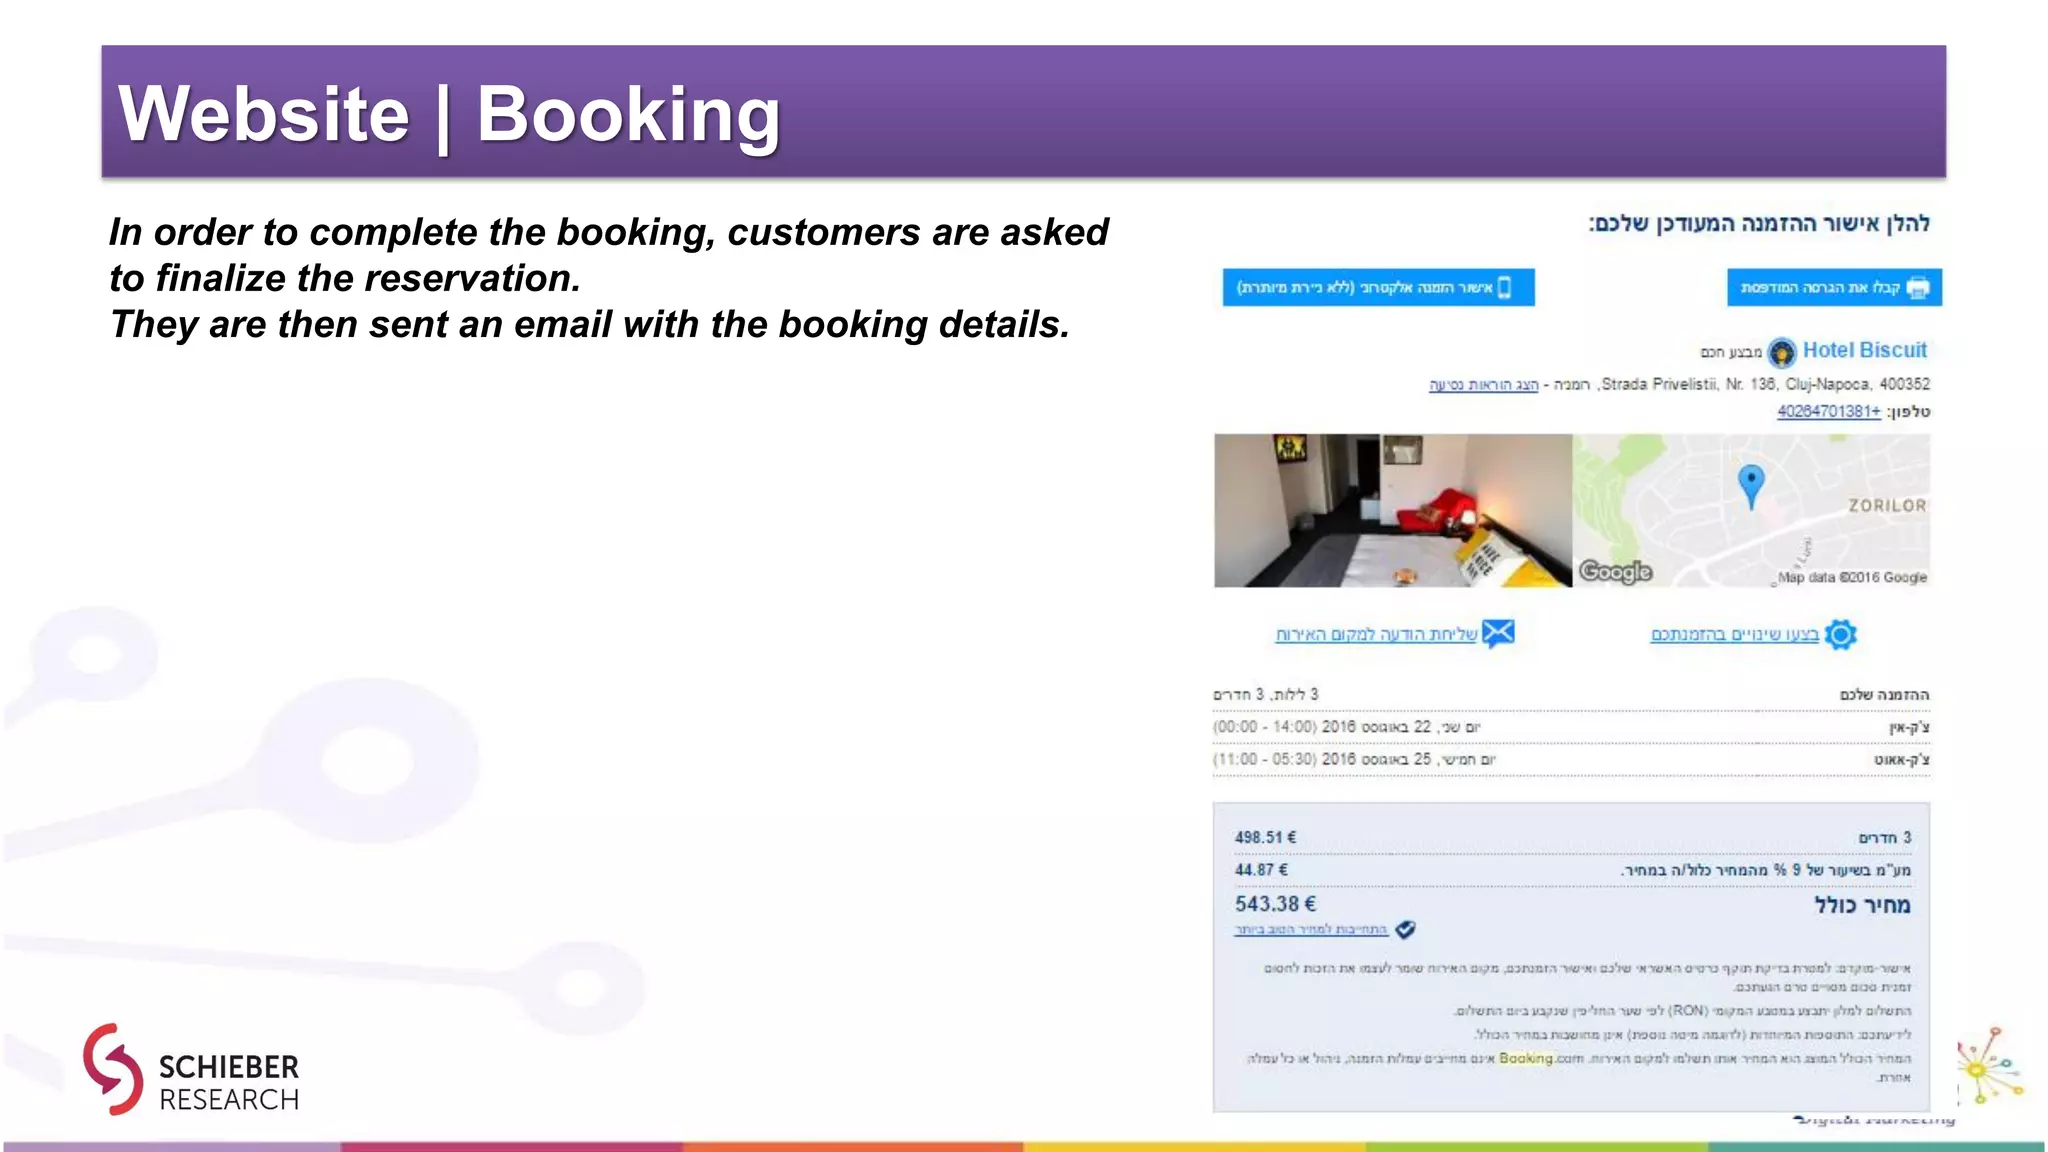2048x1152 pixels.
Task: Open the hotel room photo thumbnail
Action: coord(1393,510)
